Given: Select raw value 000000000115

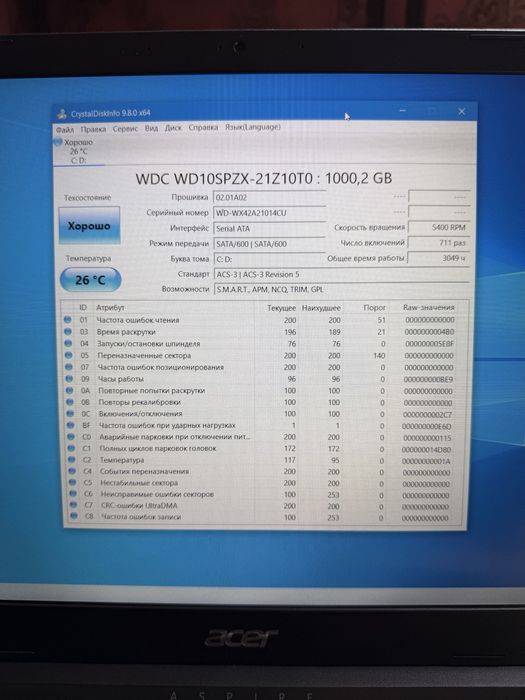Looking at the screenshot, I should click(x=427, y=438).
